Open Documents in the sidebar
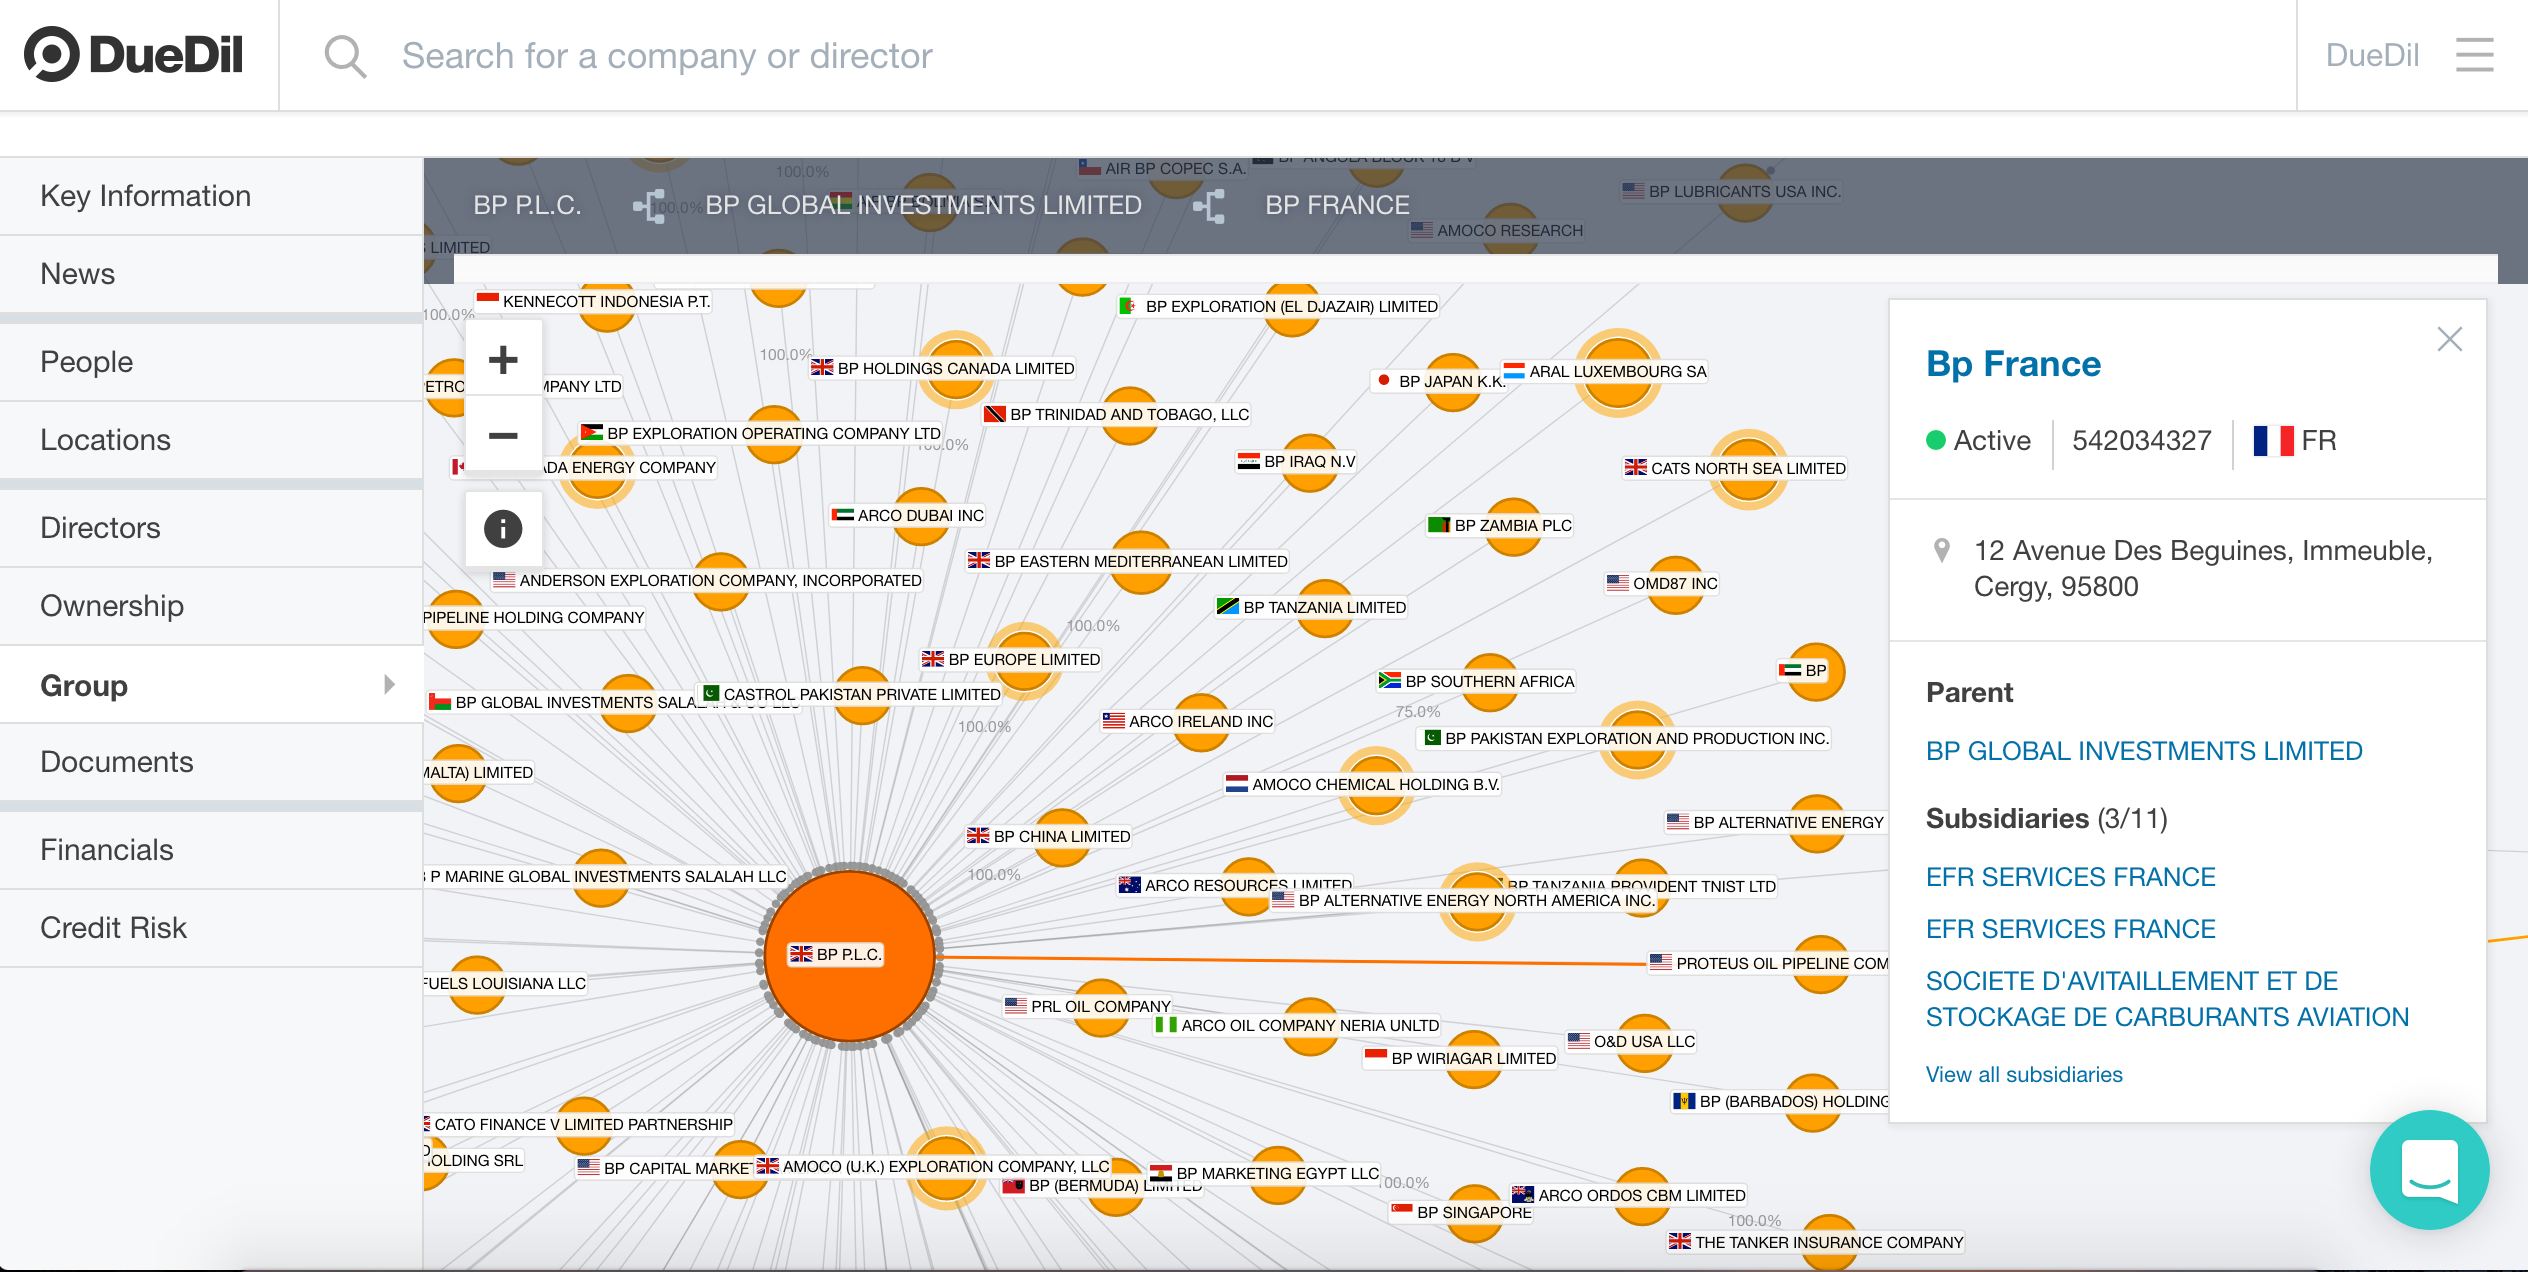Screen dimensions: 2528x1272 click(x=211, y=762)
